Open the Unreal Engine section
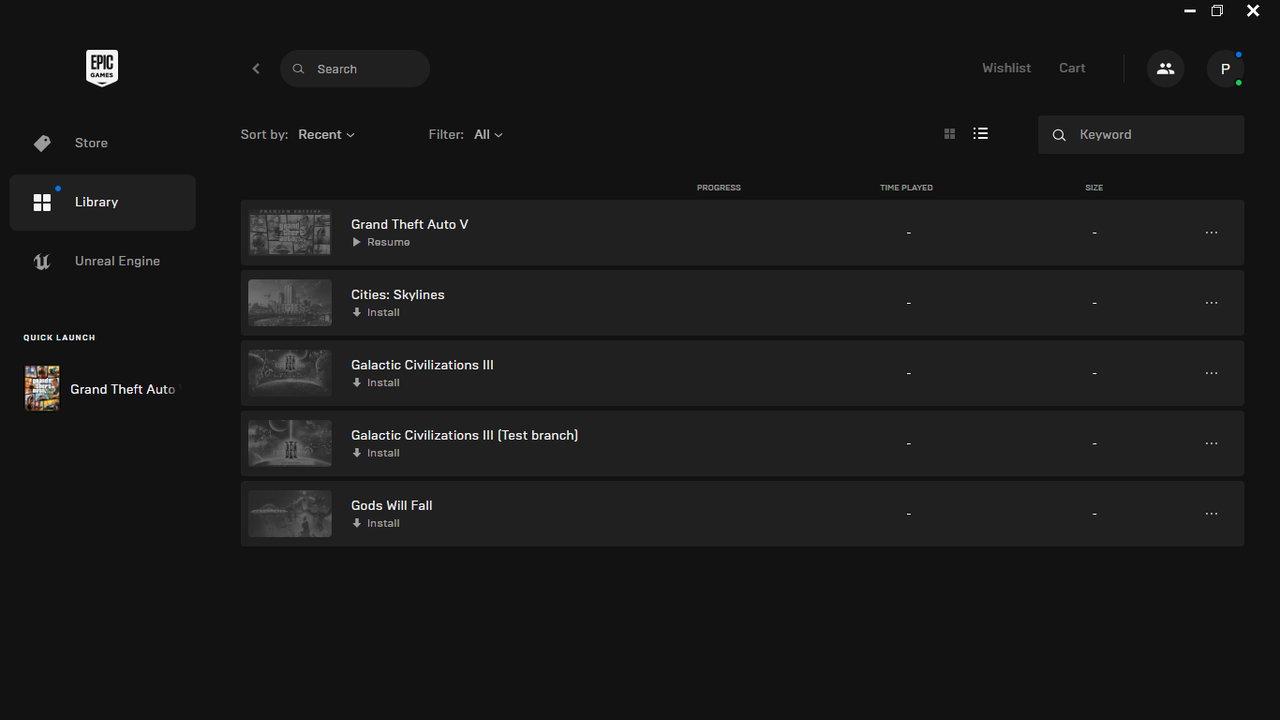Image resolution: width=1280 pixels, height=720 pixels. point(102,261)
